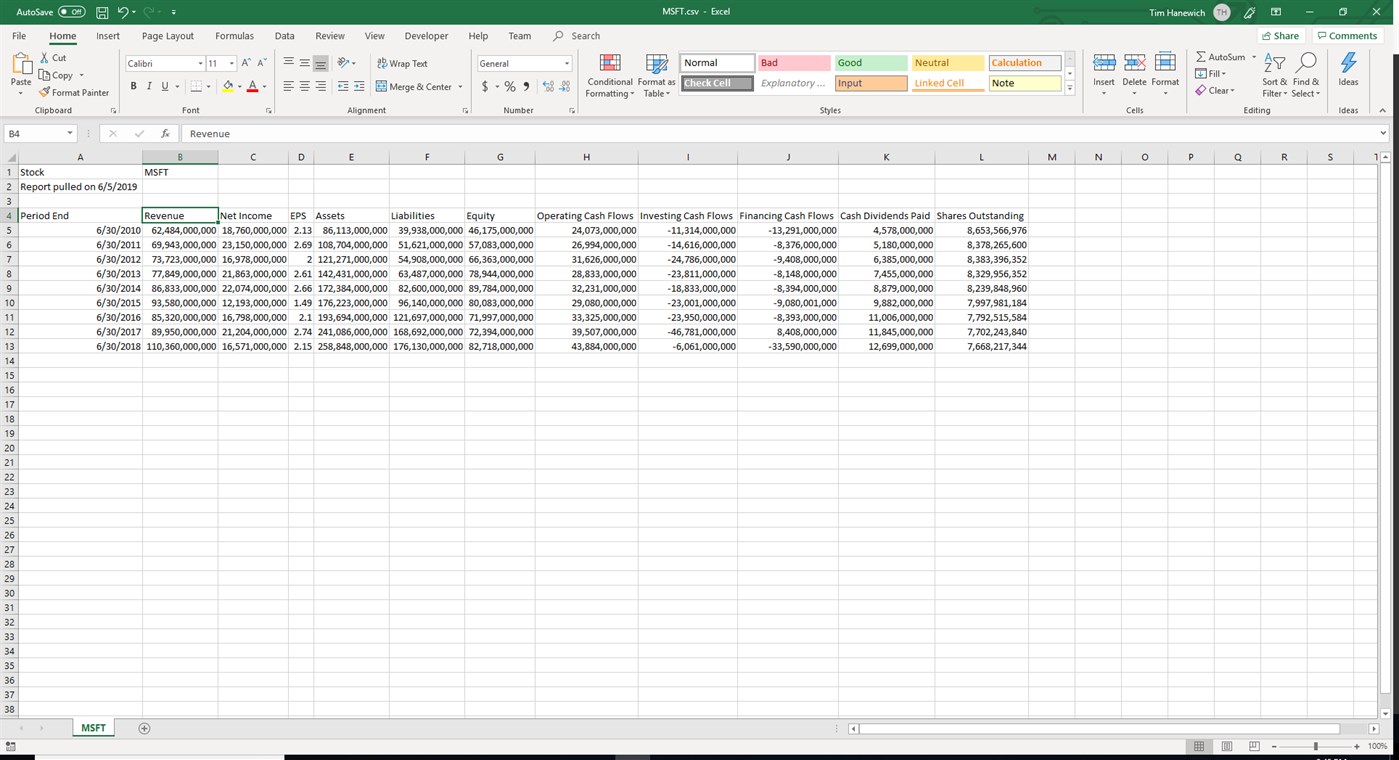Open the Formulas tab

point(234,36)
